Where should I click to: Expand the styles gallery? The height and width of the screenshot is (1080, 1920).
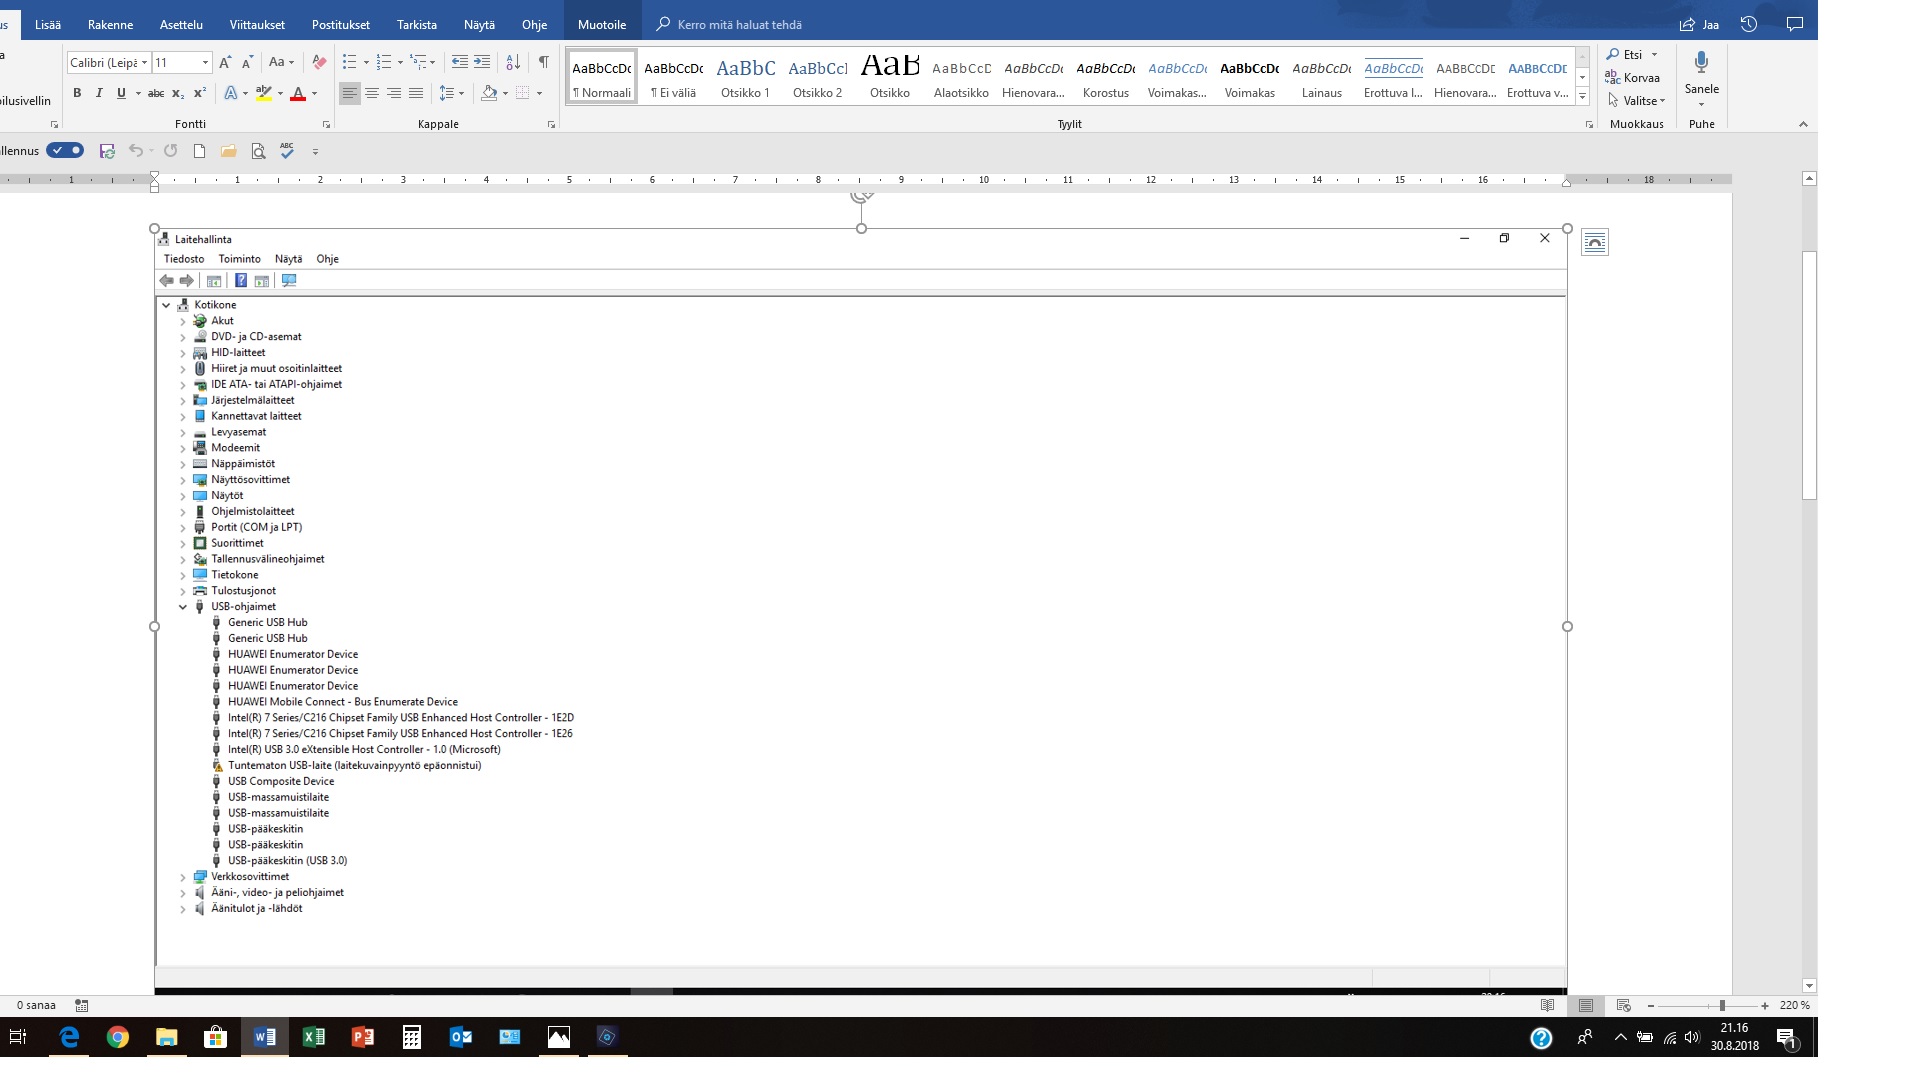click(1582, 97)
